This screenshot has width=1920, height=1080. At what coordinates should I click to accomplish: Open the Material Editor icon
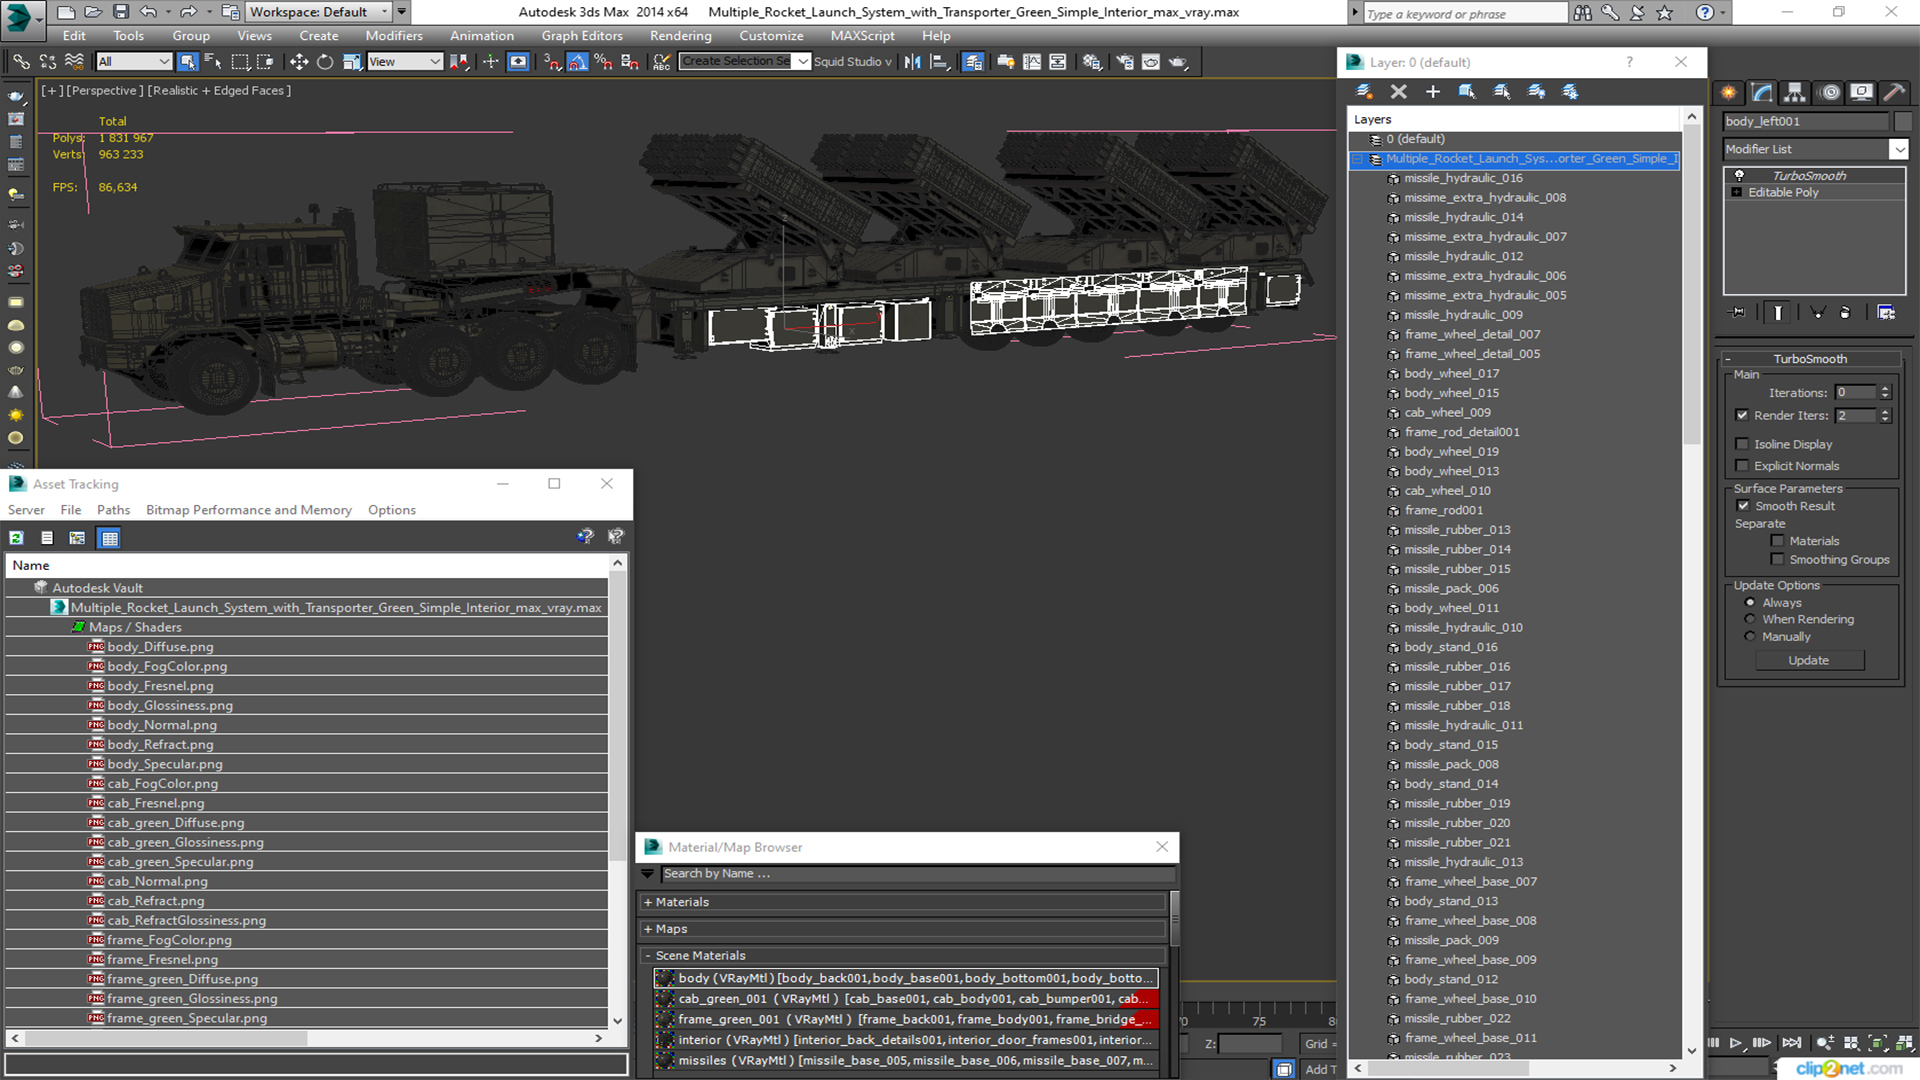pos(1091,62)
